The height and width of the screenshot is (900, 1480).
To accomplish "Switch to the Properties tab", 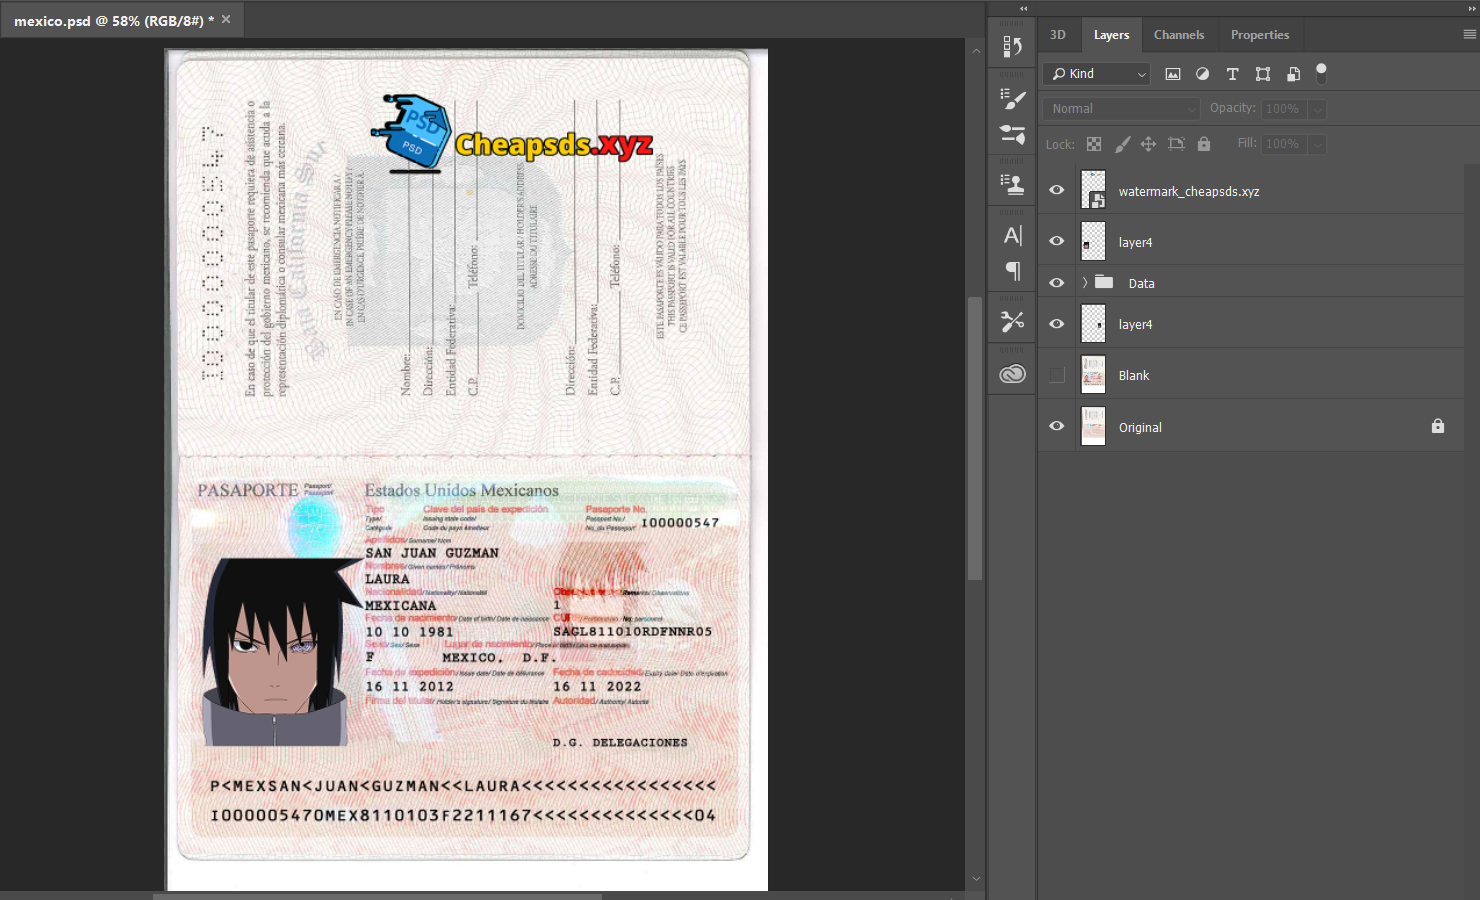I will pos(1259,35).
